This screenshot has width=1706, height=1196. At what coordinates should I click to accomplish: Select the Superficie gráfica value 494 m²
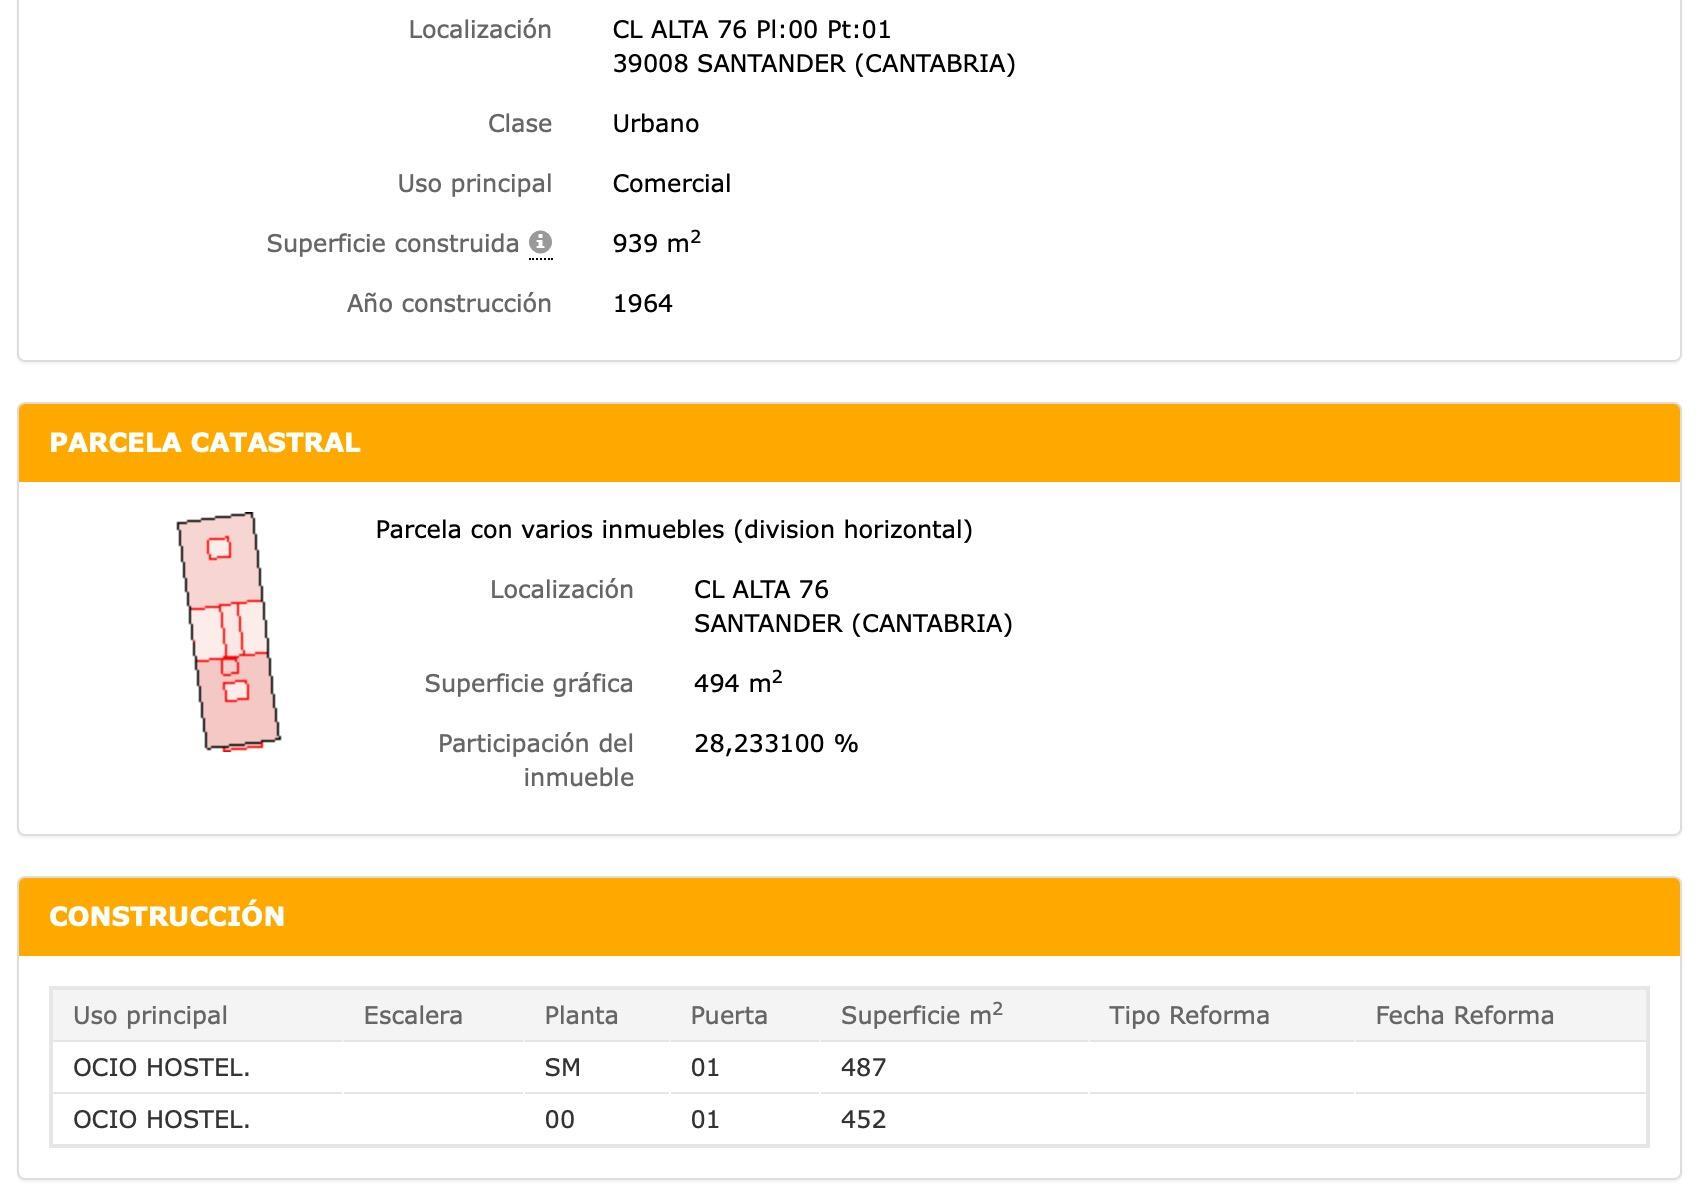(x=738, y=682)
